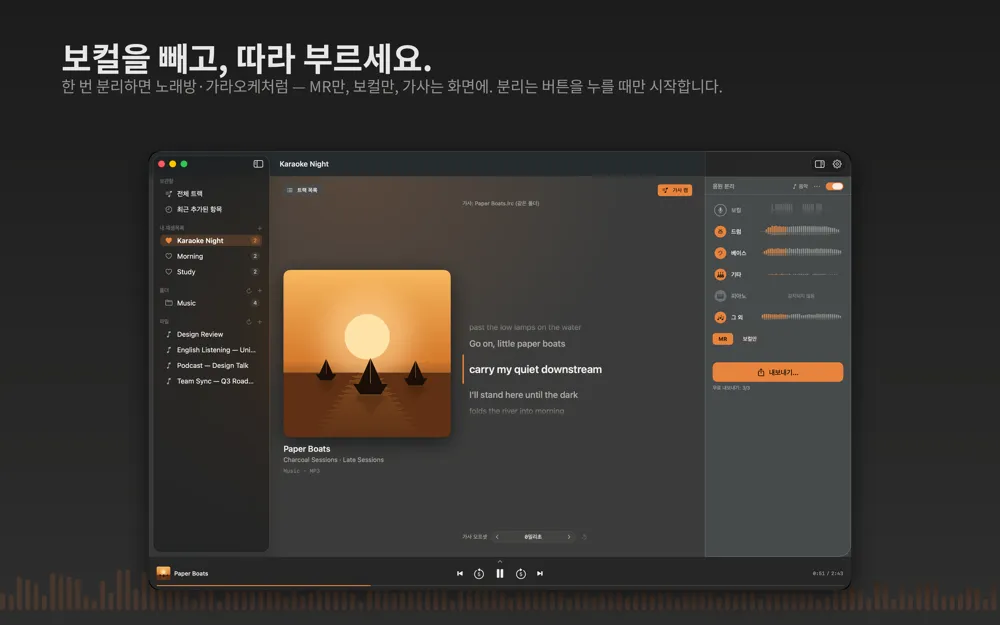Decrease lyric offset with left chevron
This screenshot has width=1000, height=625.
point(497,537)
